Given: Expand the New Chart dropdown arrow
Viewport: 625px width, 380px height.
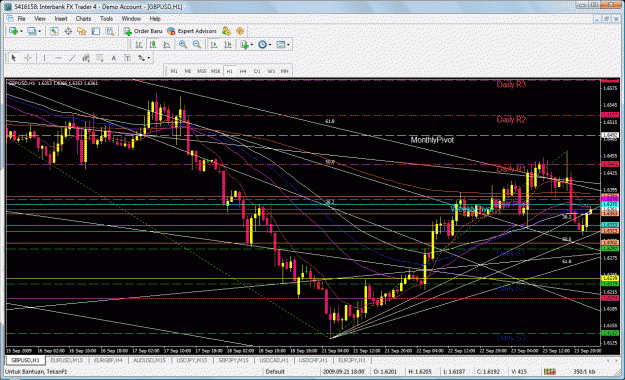Looking at the screenshot, I should [x=21, y=31].
